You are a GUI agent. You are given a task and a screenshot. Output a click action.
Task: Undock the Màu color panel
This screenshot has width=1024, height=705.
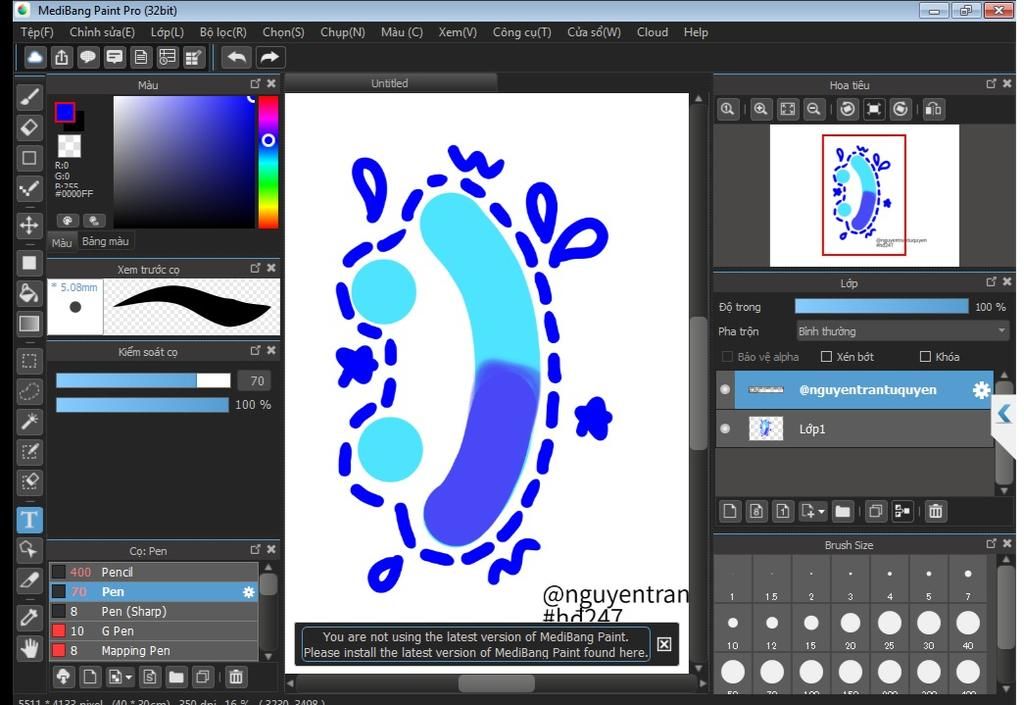[x=255, y=84]
